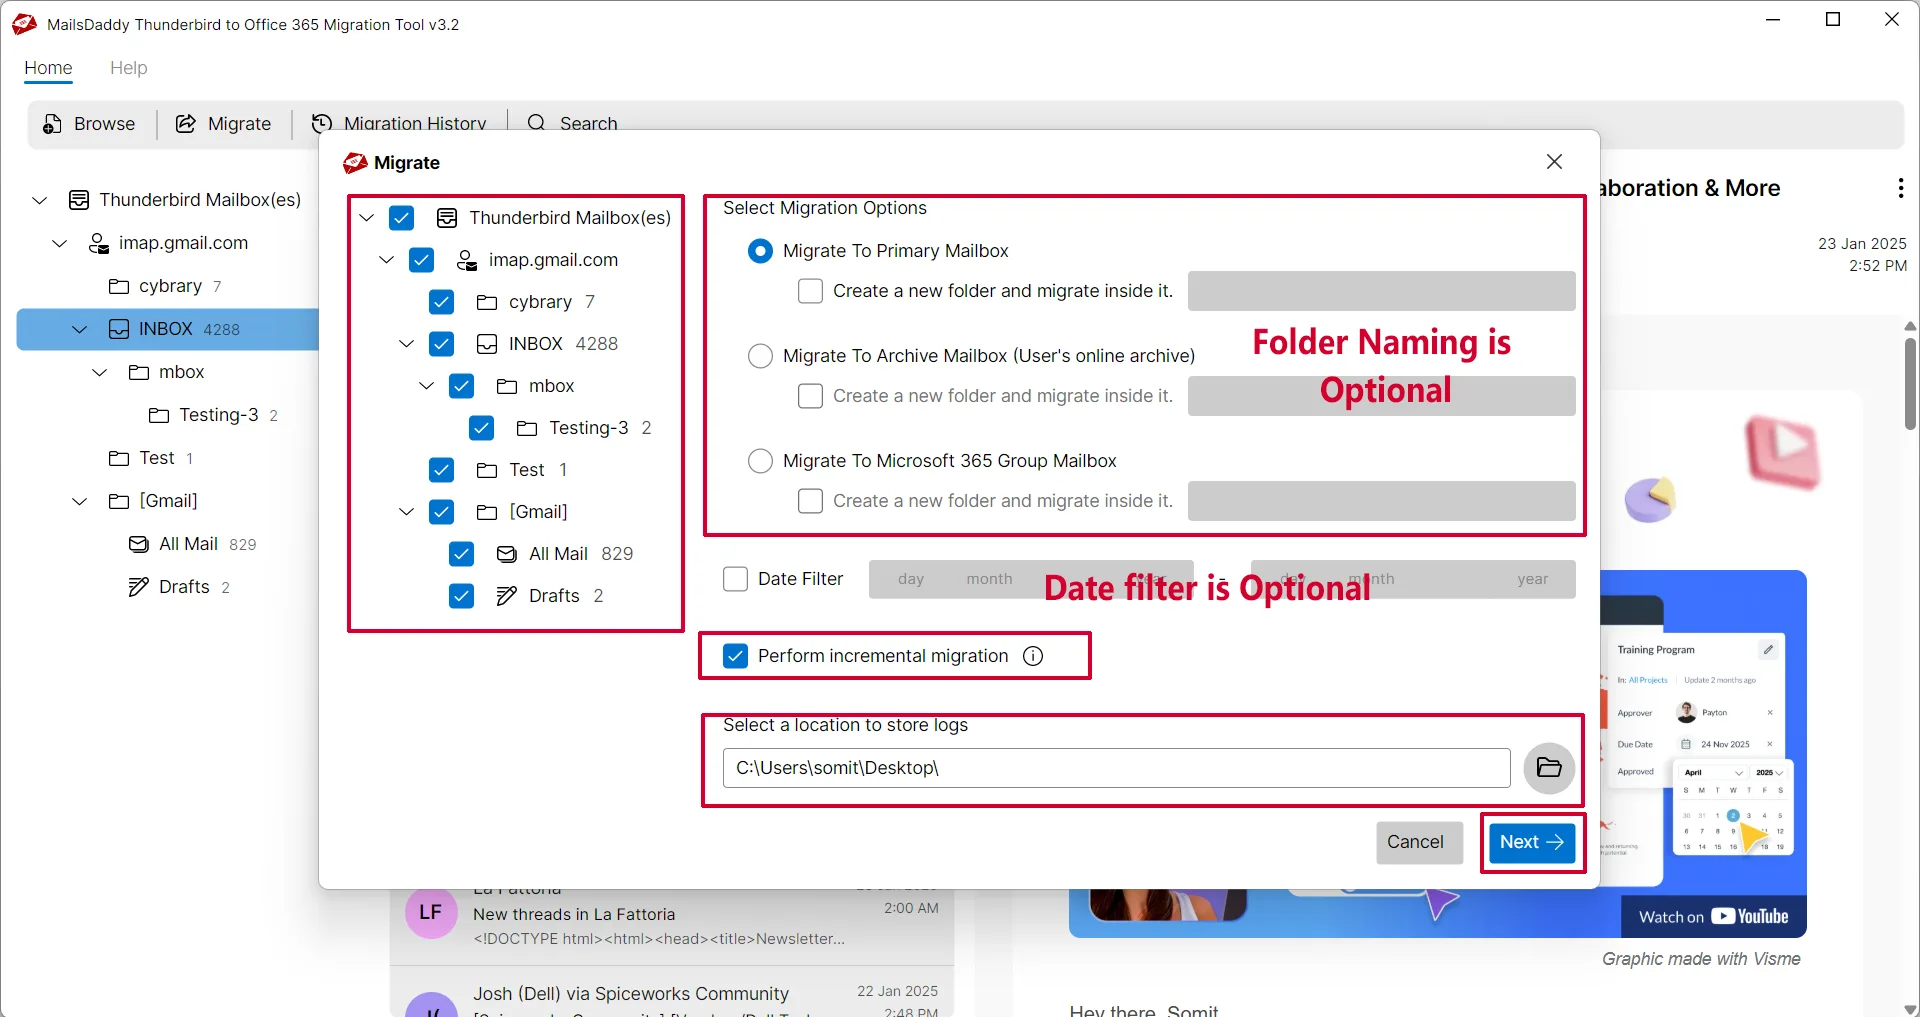Click Testing-3 folder icon in dialog
The width and height of the screenshot is (1920, 1017).
tap(527, 428)
